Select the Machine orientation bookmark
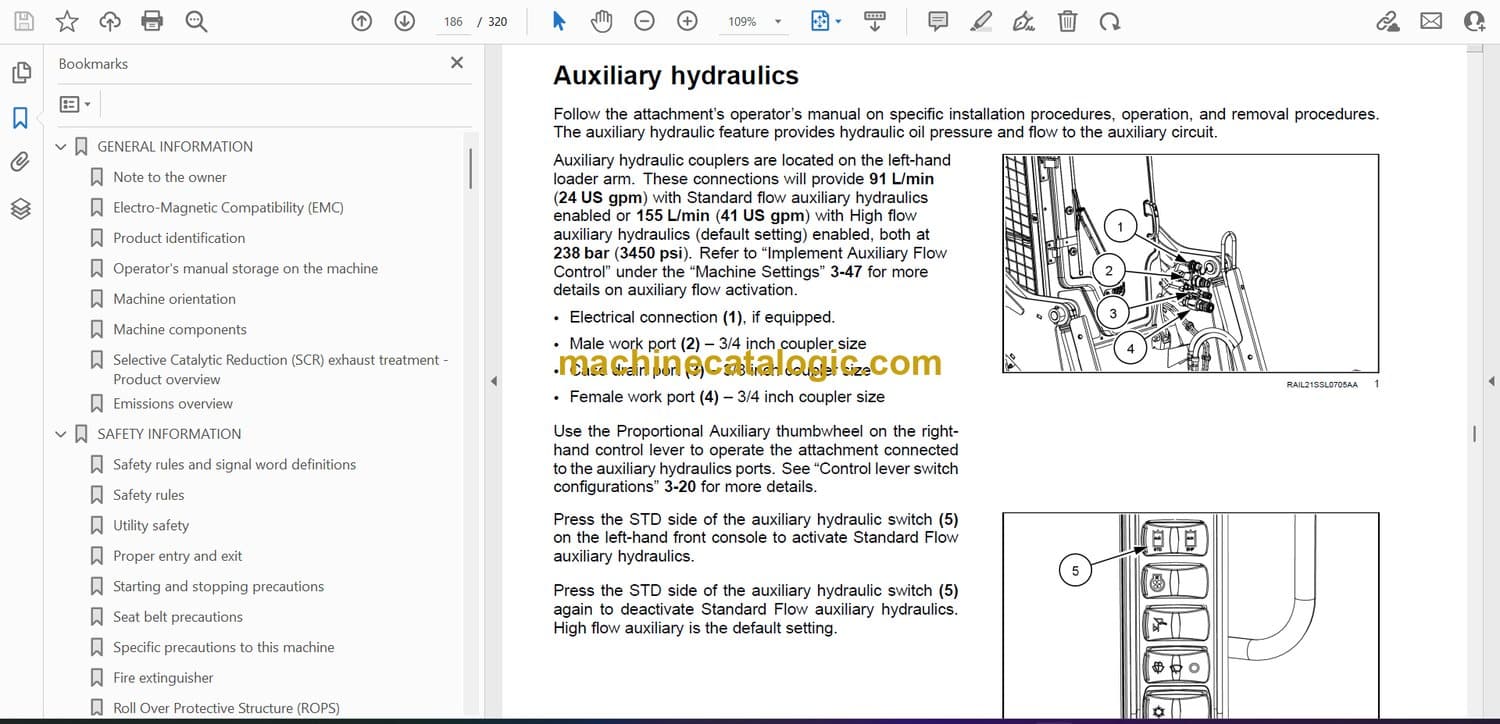The height and width of the screenshot is (724, 1500). tap(174, 298)
